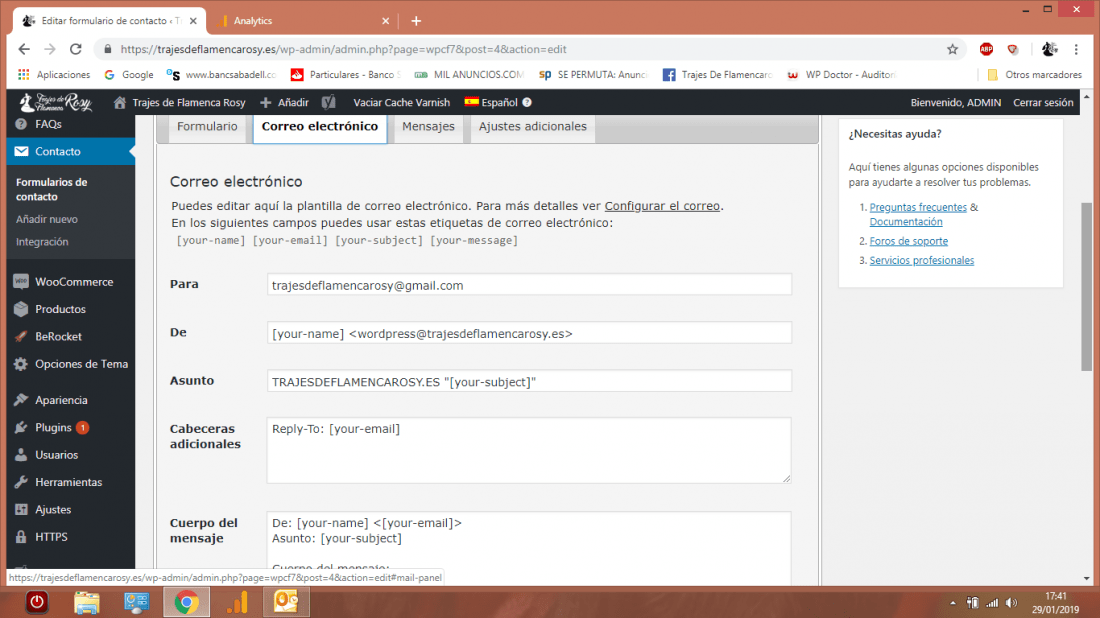
Task: Click the De sender input field
Action: coord(529,333)
